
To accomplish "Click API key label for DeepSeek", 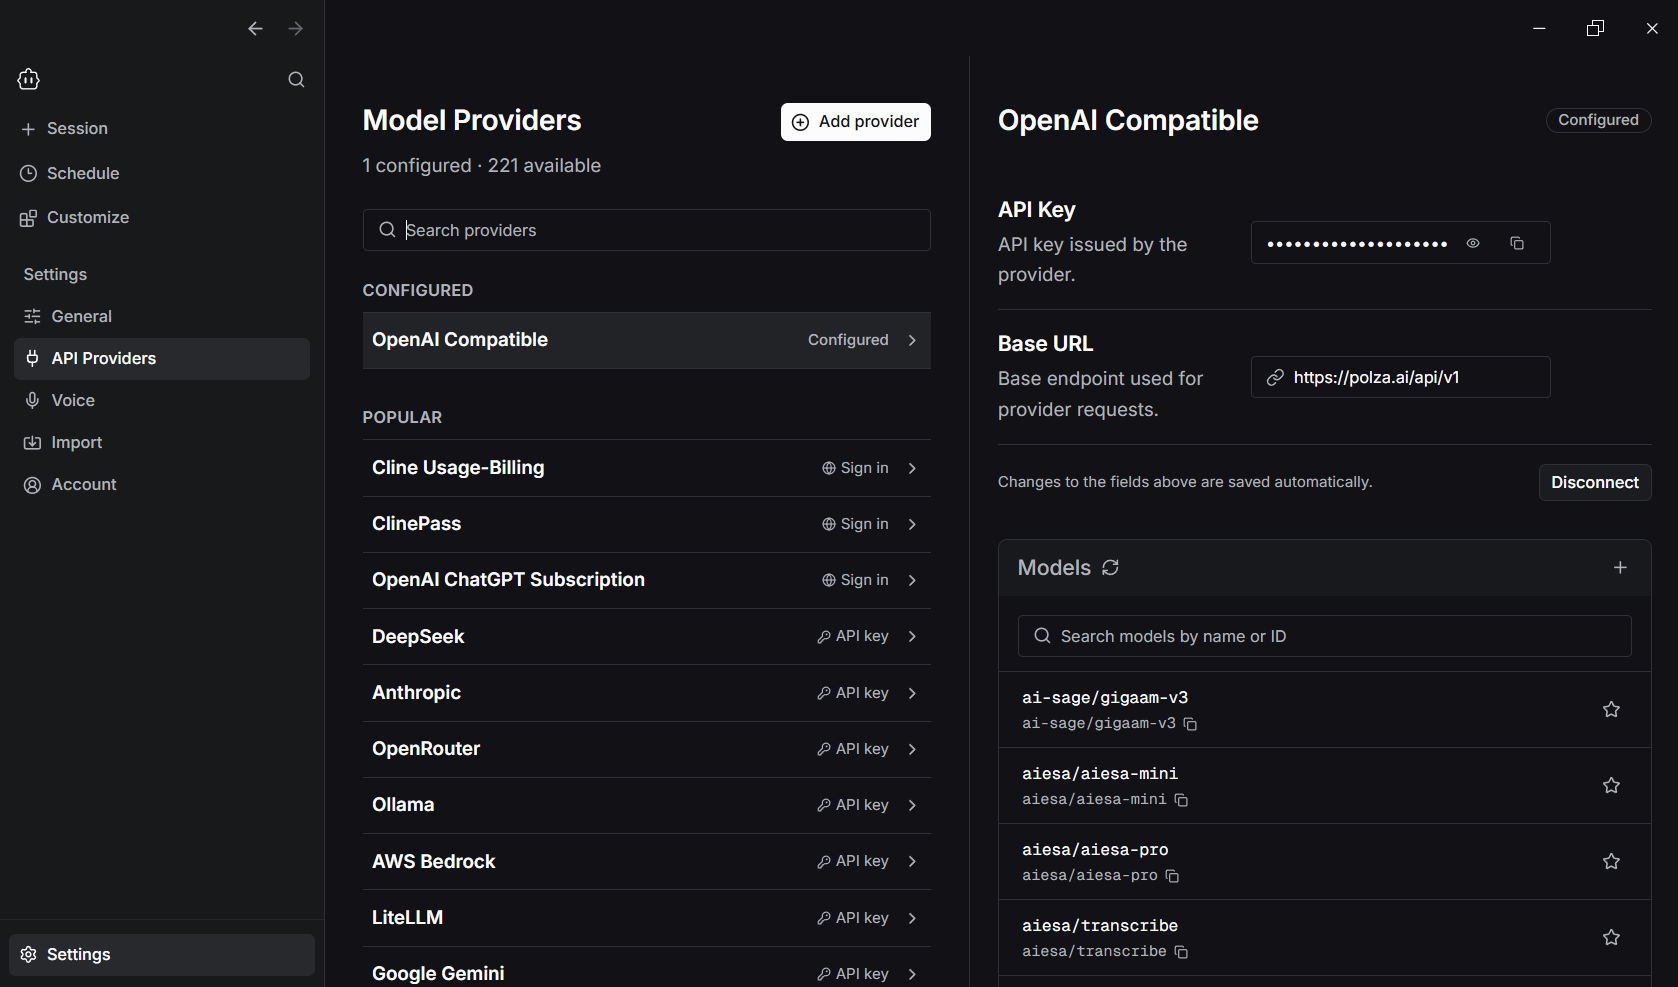I will click(853, 636).
